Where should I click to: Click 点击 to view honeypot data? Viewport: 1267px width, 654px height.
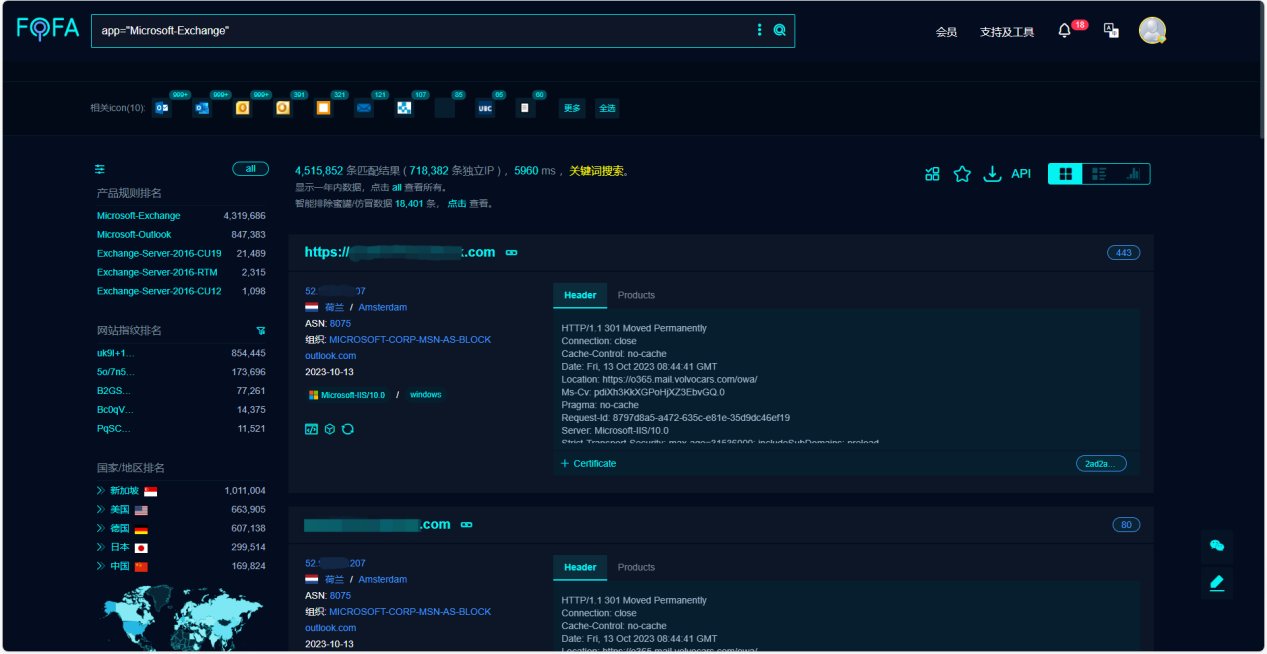[x=456, y=203]
